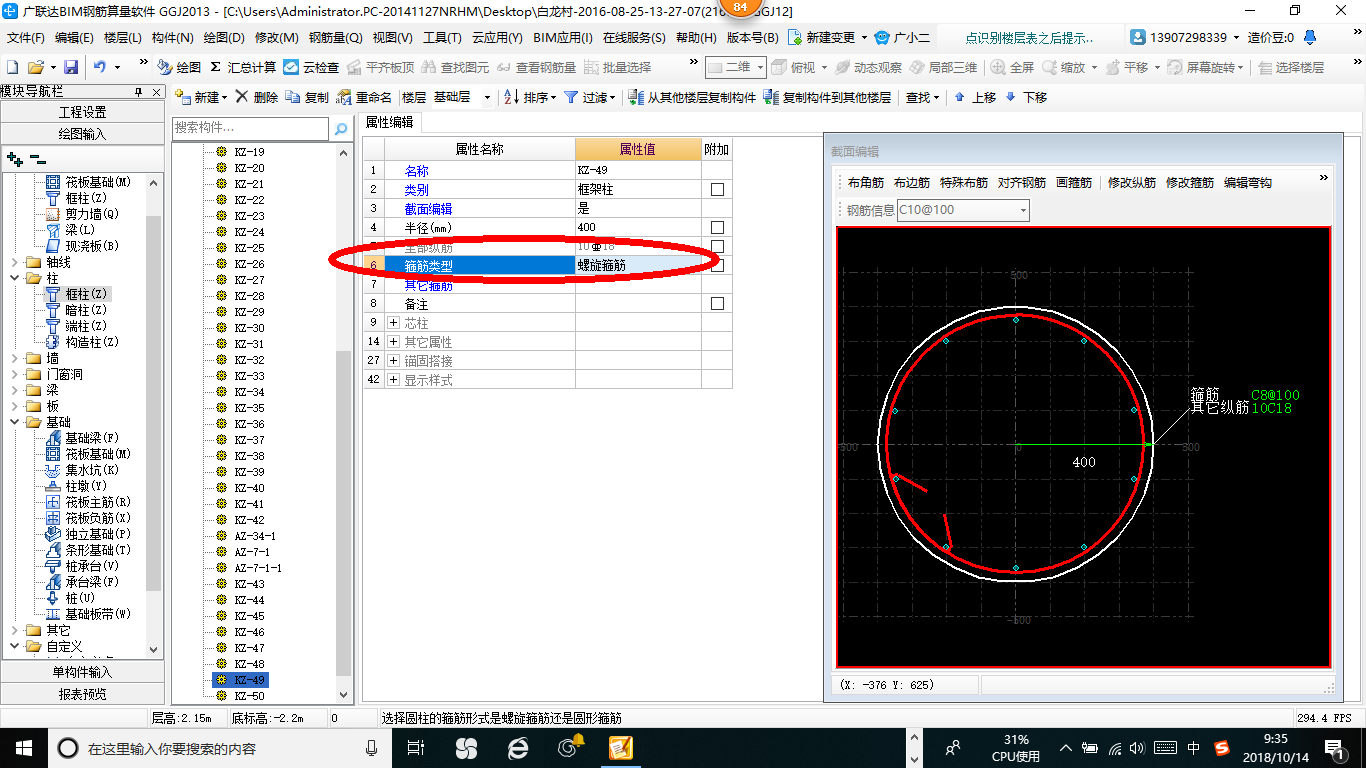This screenshot has height=768, width=1366.
Task: Click the 螺旋箍筋 property value cell
Action: 638,266
